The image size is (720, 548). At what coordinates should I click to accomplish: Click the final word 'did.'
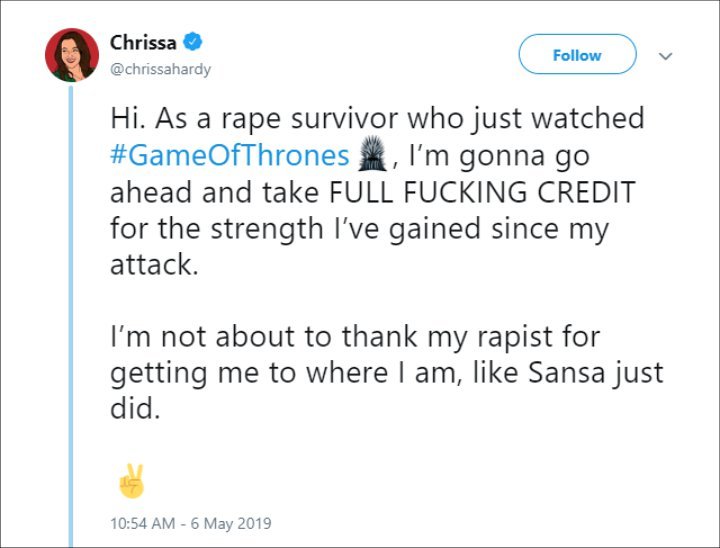[x=135, y=408]
